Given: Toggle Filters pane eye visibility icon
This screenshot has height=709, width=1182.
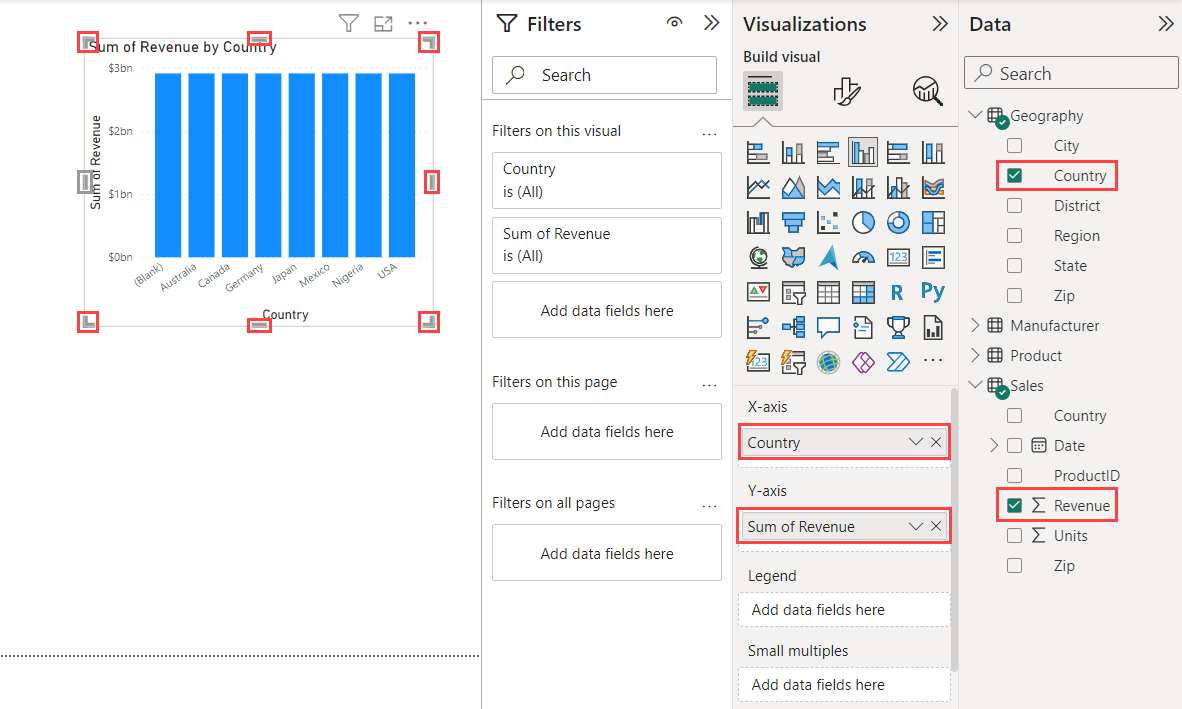Looking at the screenshot, I should pyautogui.click(x=675, y=23).
